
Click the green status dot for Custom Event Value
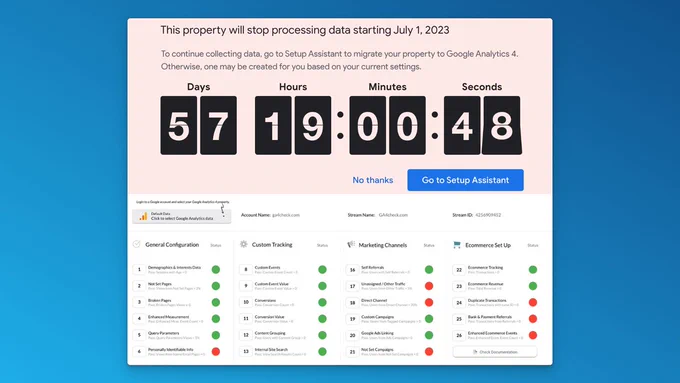point(322,286)
